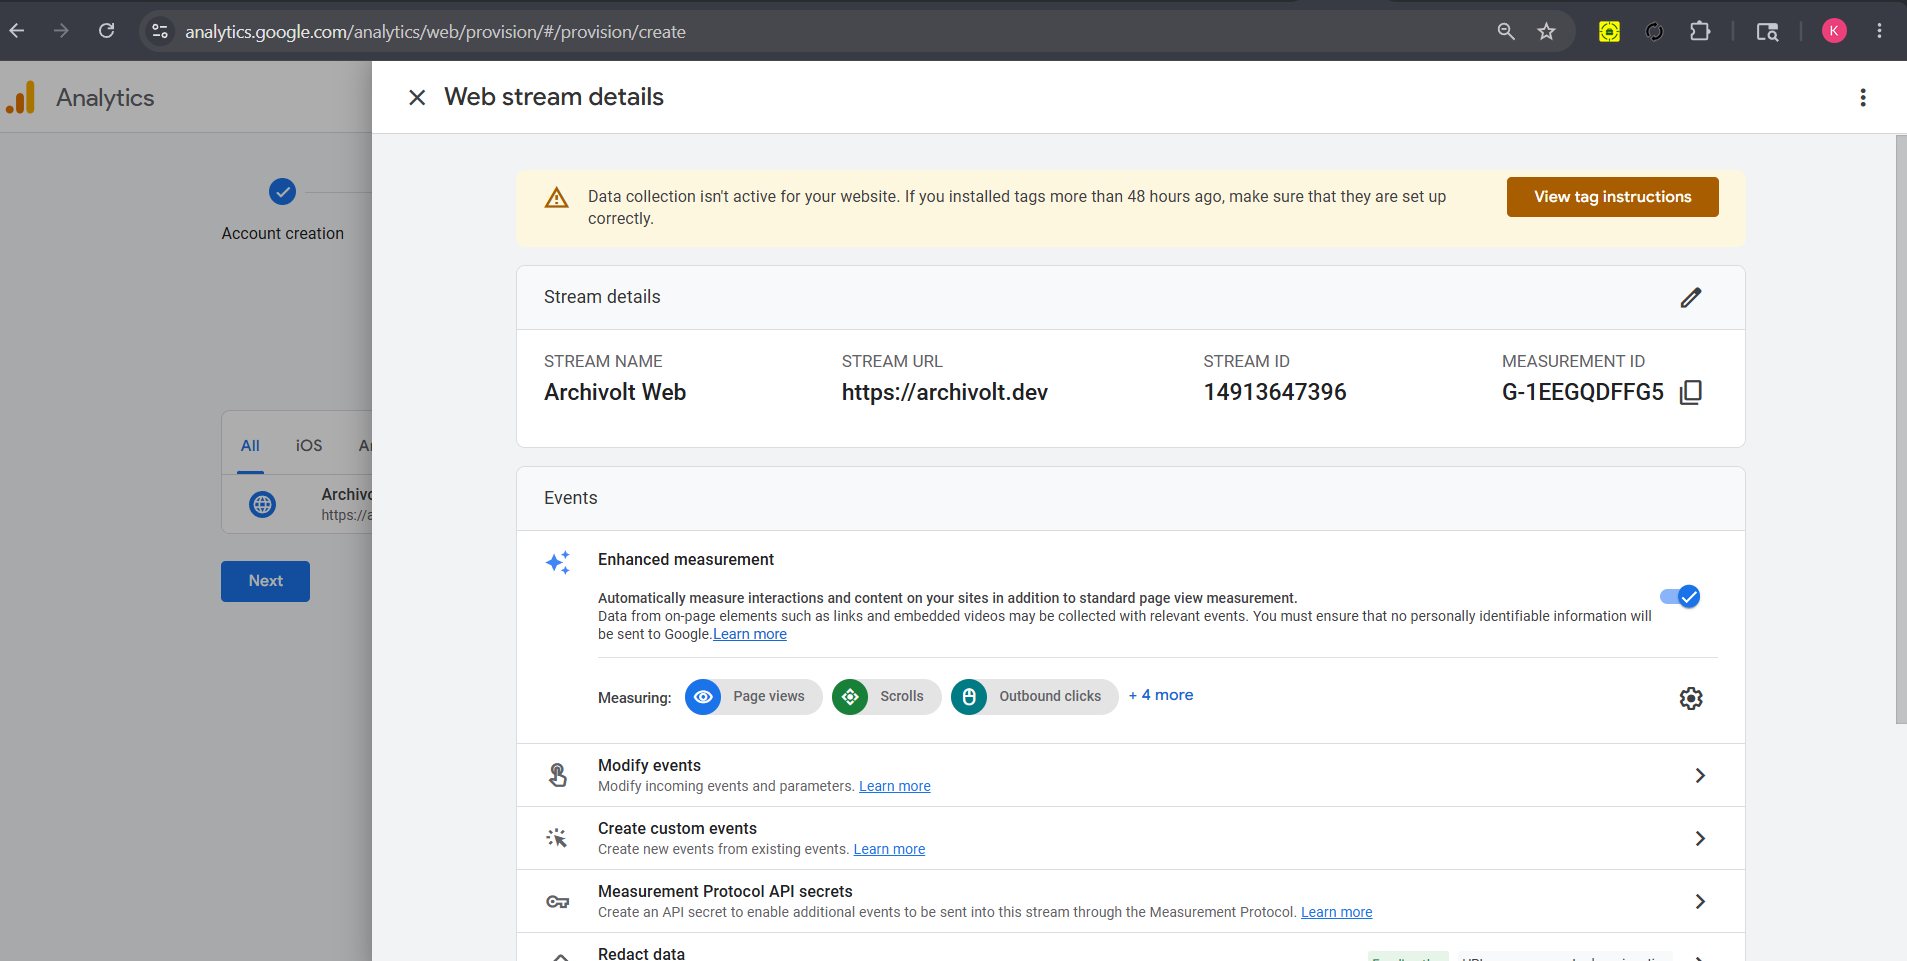
Task: Click the warning triangle icon in banner
Action: pos(556,198)
